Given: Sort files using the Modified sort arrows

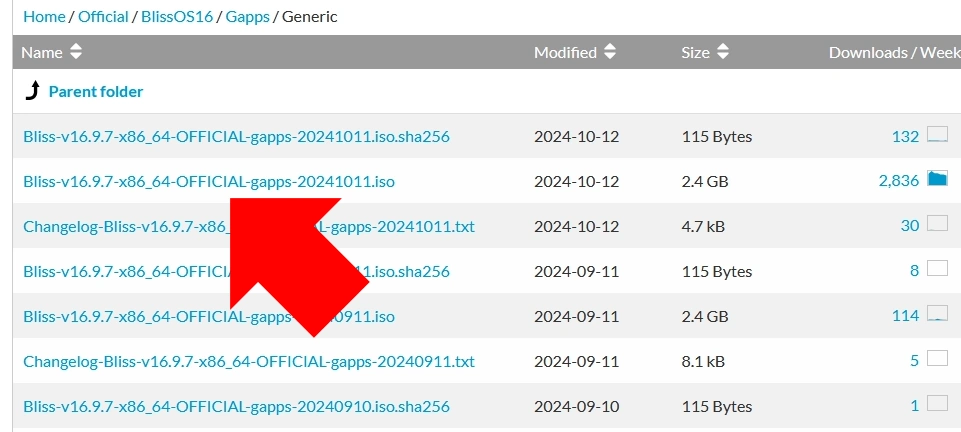Looking at the screenshot, I should 610,52.
